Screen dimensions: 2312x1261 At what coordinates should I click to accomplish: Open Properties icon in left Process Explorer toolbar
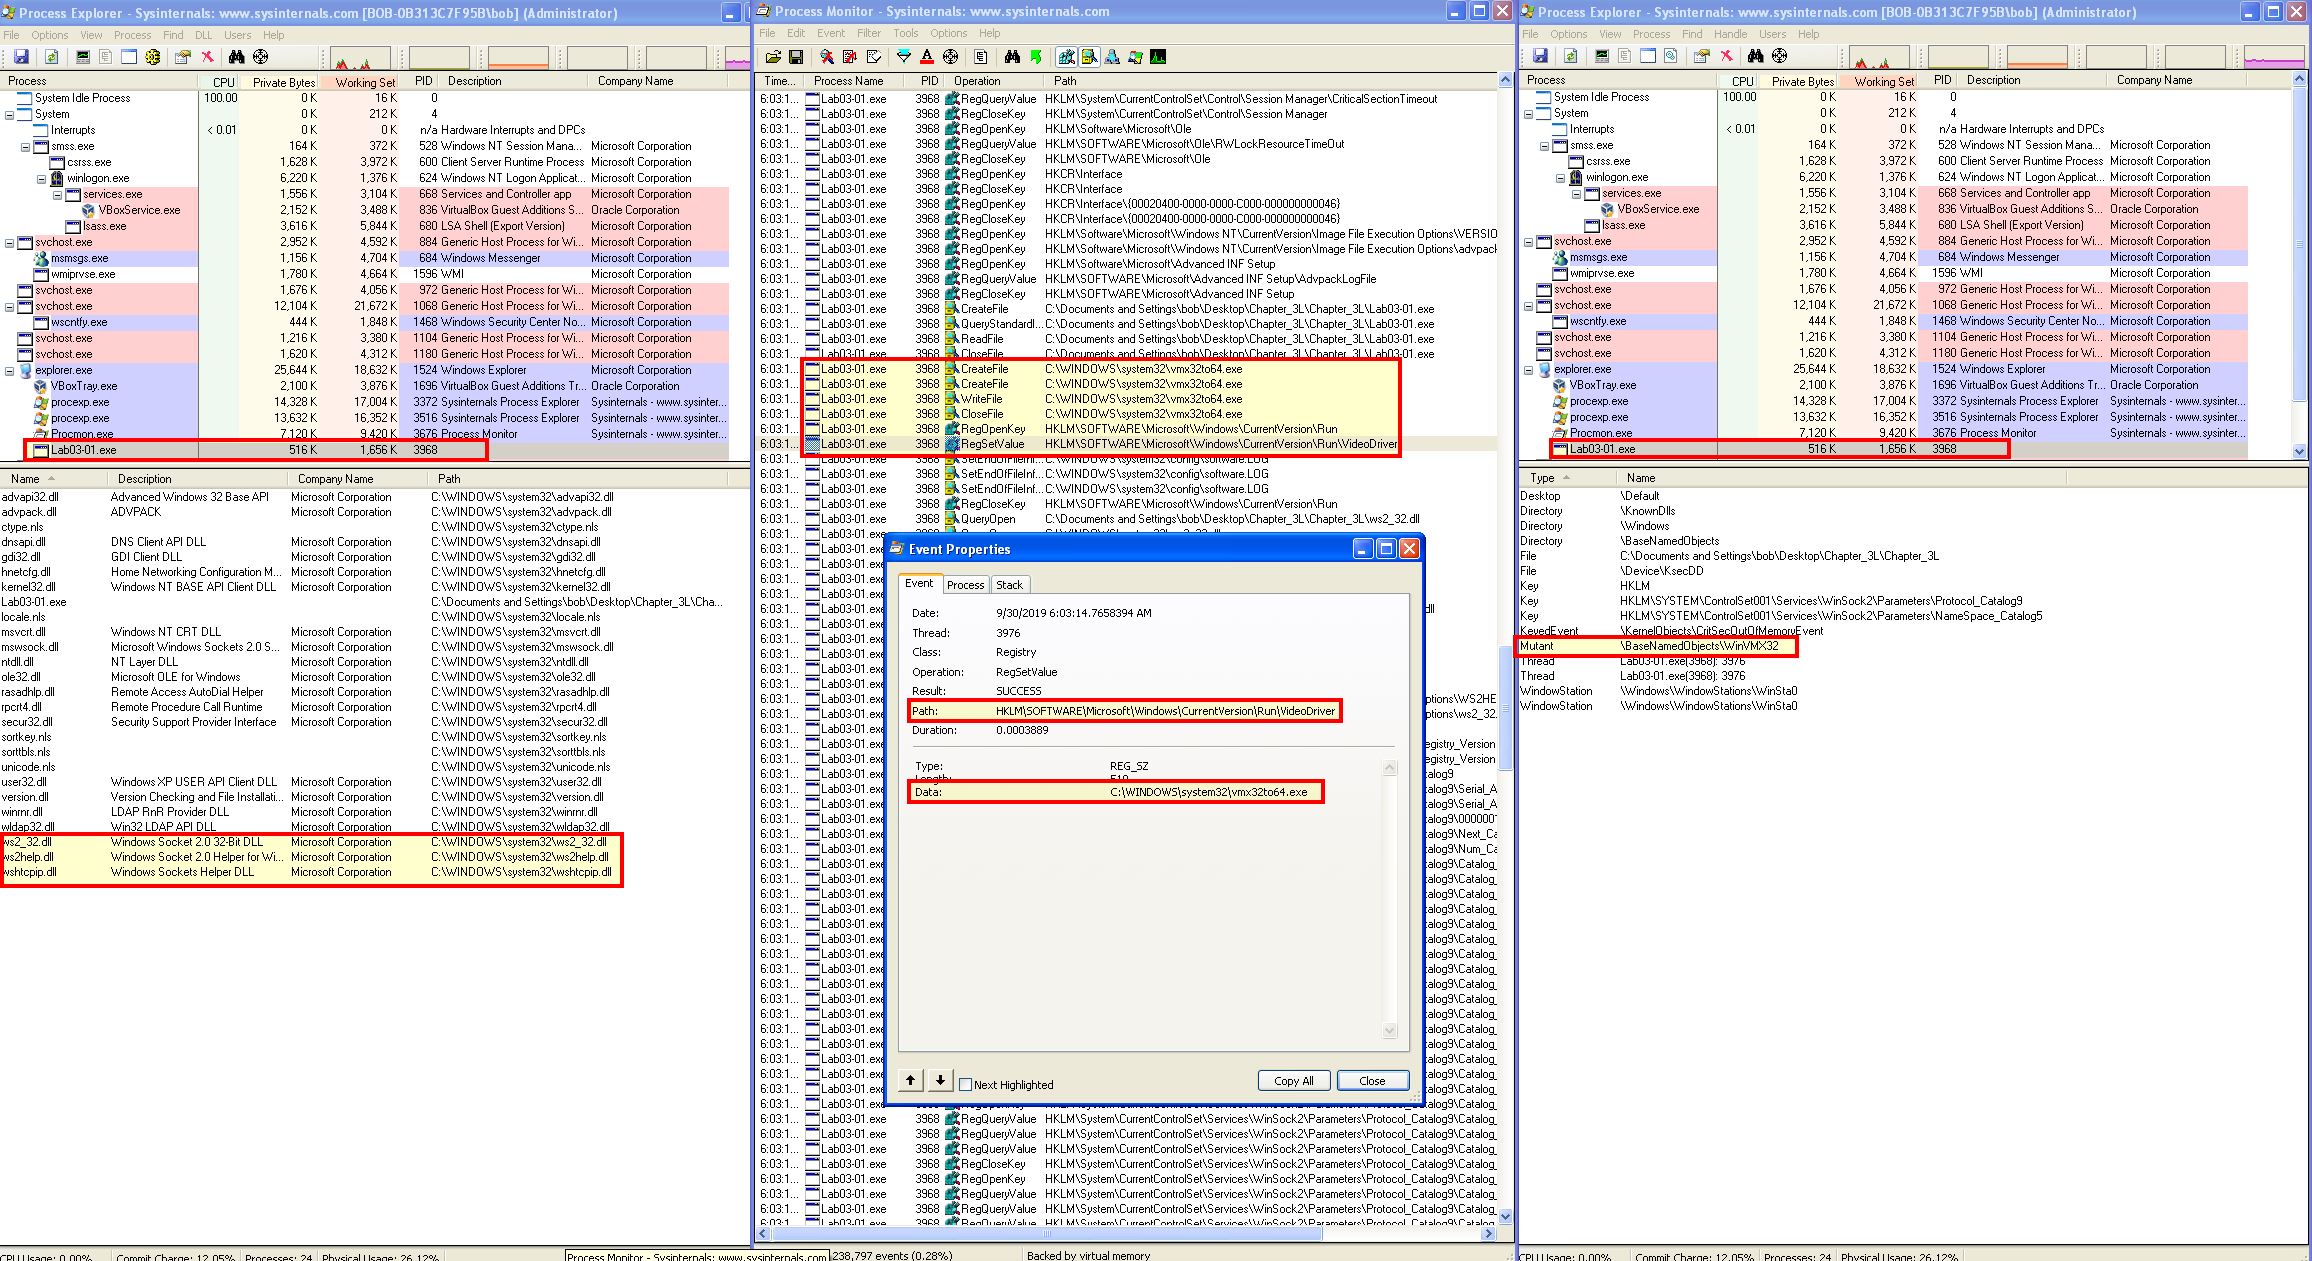183,57
